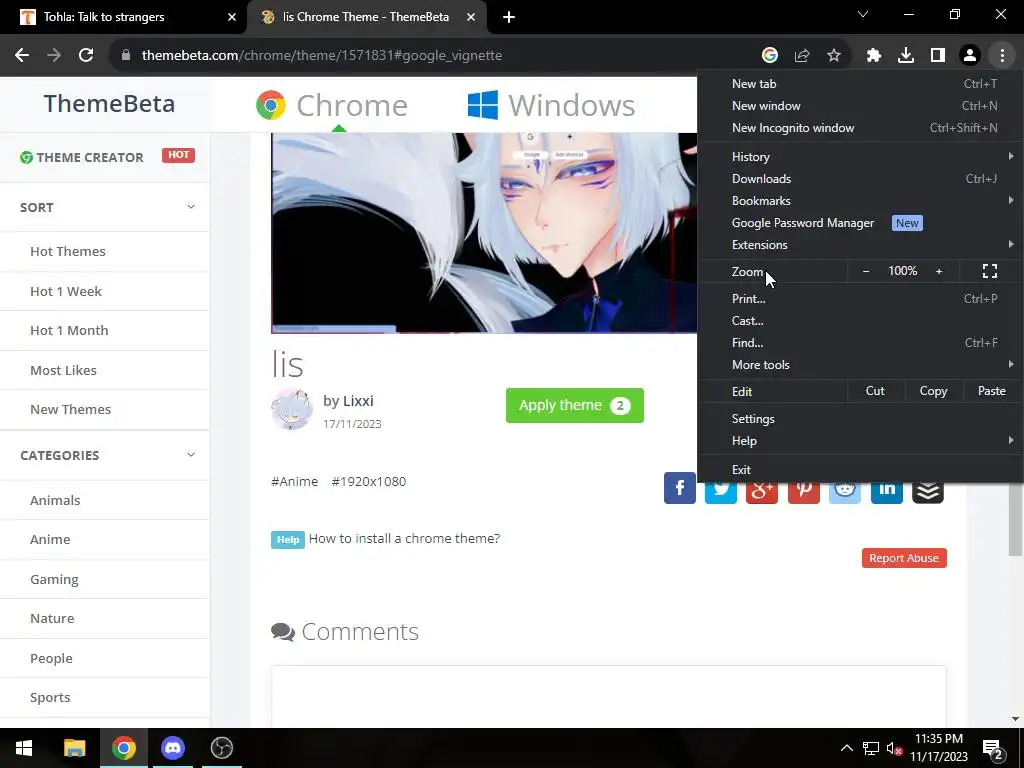1024x768 pixels.
Task: Open Downloads from the Chrome menu
Action: coord(861,179)
